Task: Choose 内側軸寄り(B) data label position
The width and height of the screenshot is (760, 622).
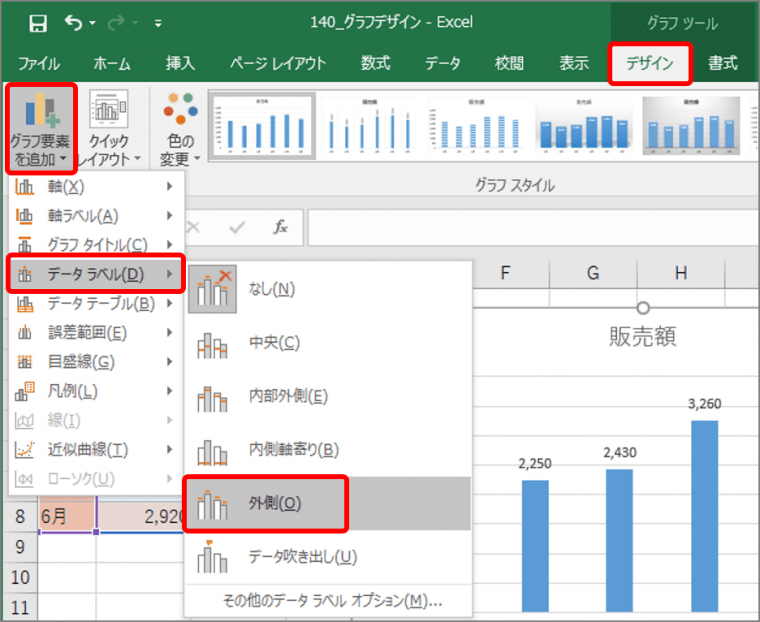Action: [329, 449]
